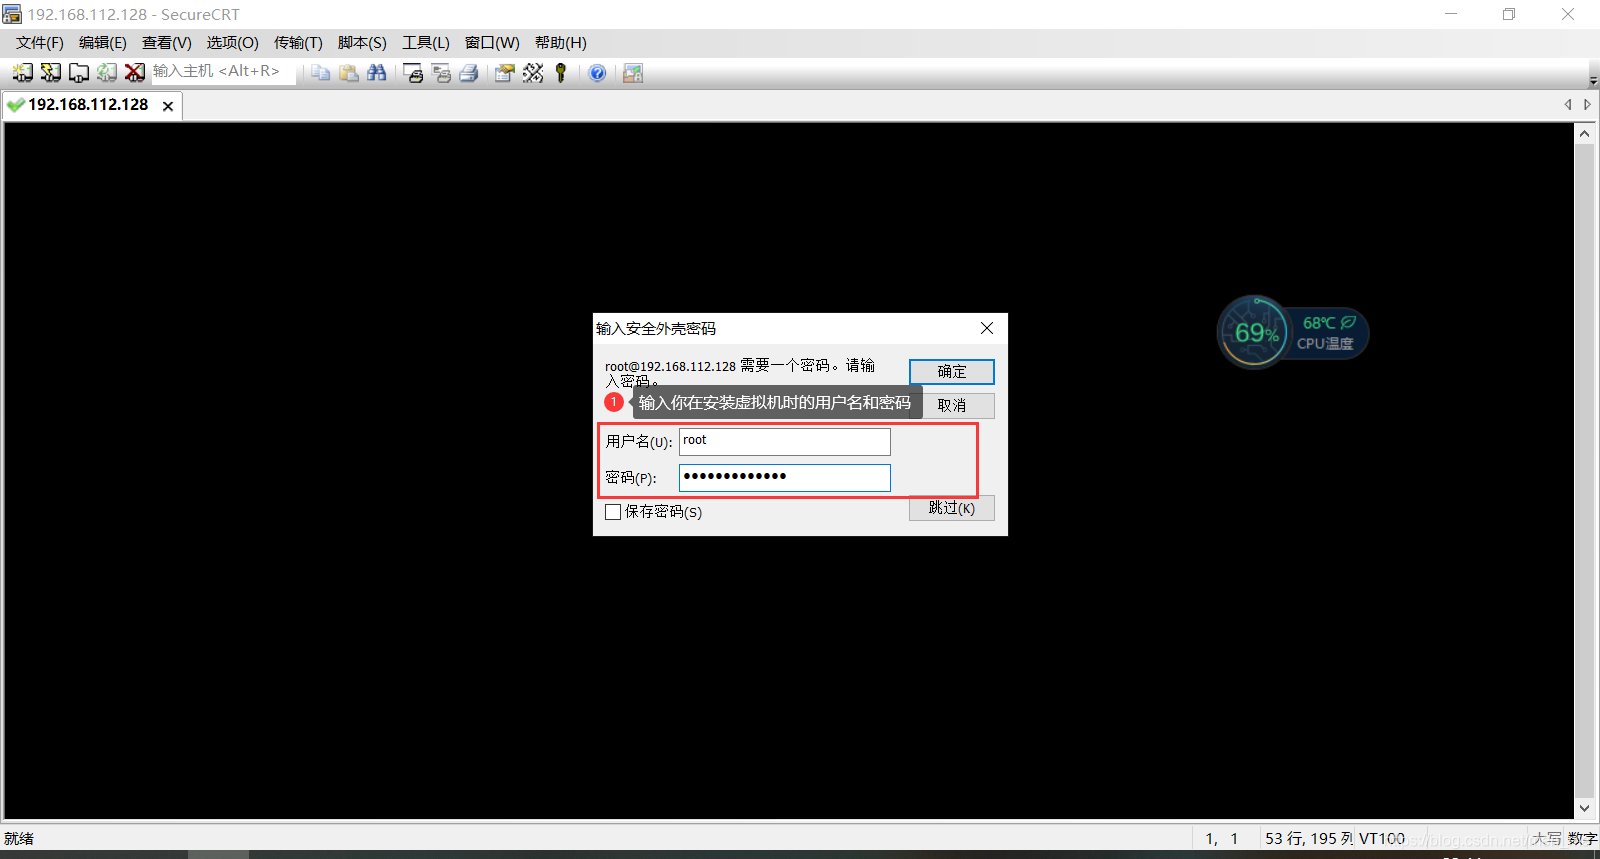This screenshot has height=859, width=1600.
Task: Click the Quick Connect lightning icon
Action: point(50,72)
